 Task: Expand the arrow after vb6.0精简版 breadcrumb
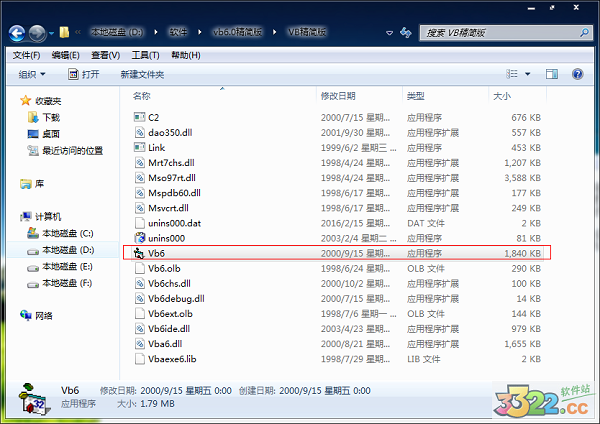pyautogui.click(x=275, y=32)
